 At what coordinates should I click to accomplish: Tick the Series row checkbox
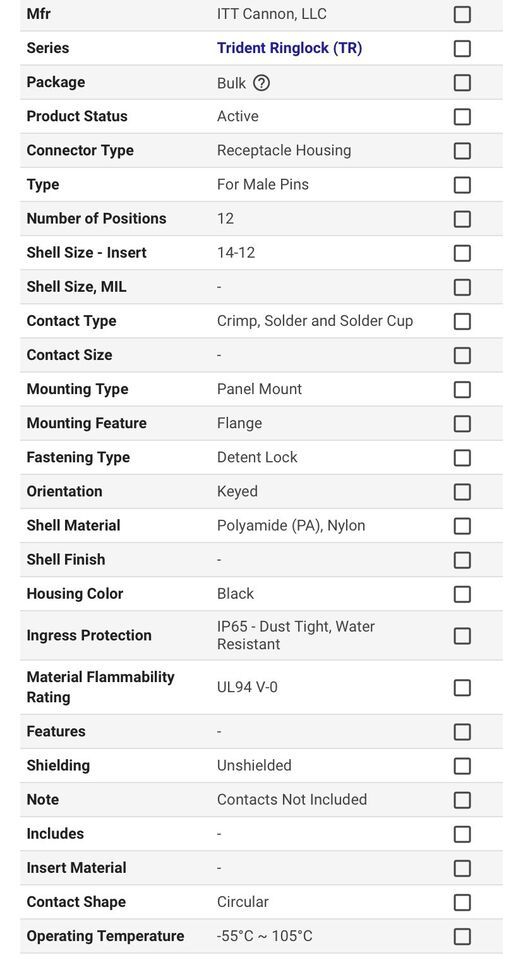click(462, 48)
